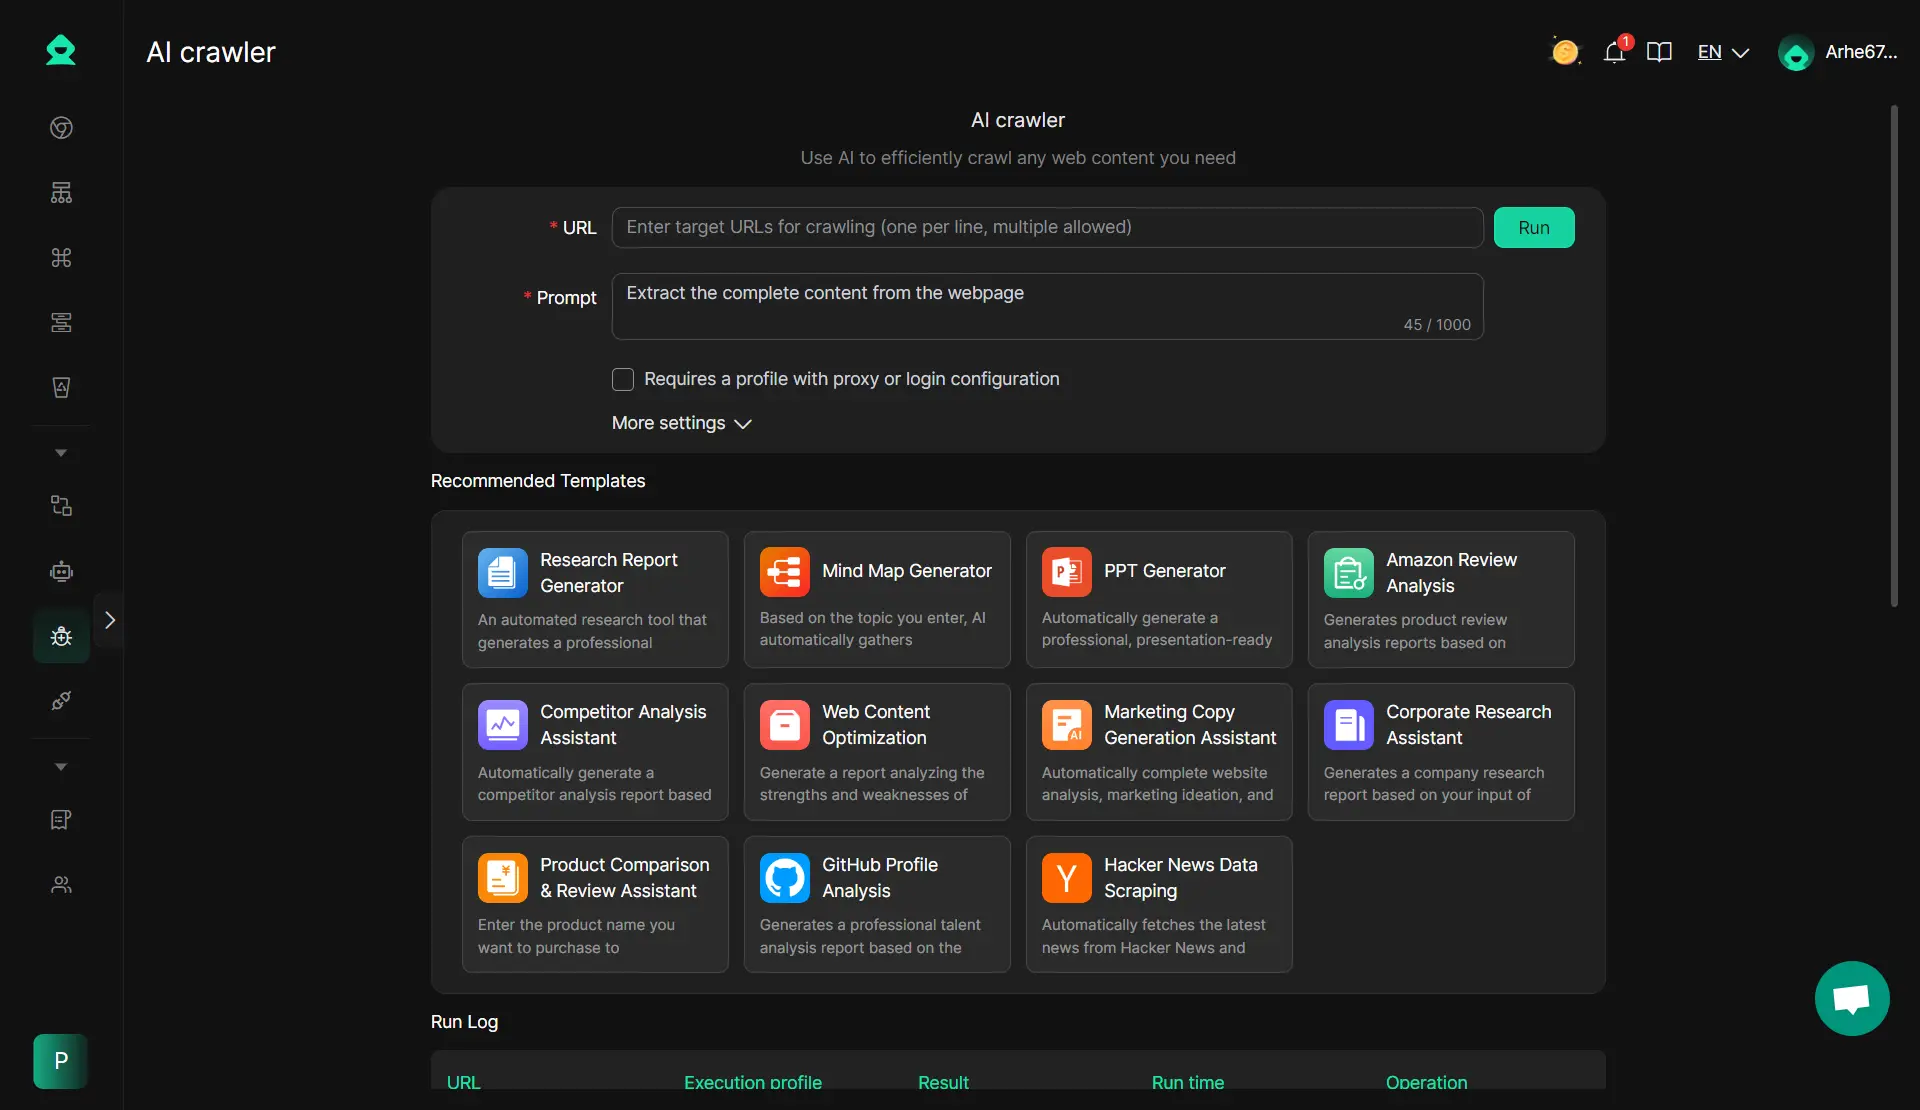Screen dimensions: 1920x1110
Task: Click the page vertical scrollbar
Action: click(x=1893, y=355)
